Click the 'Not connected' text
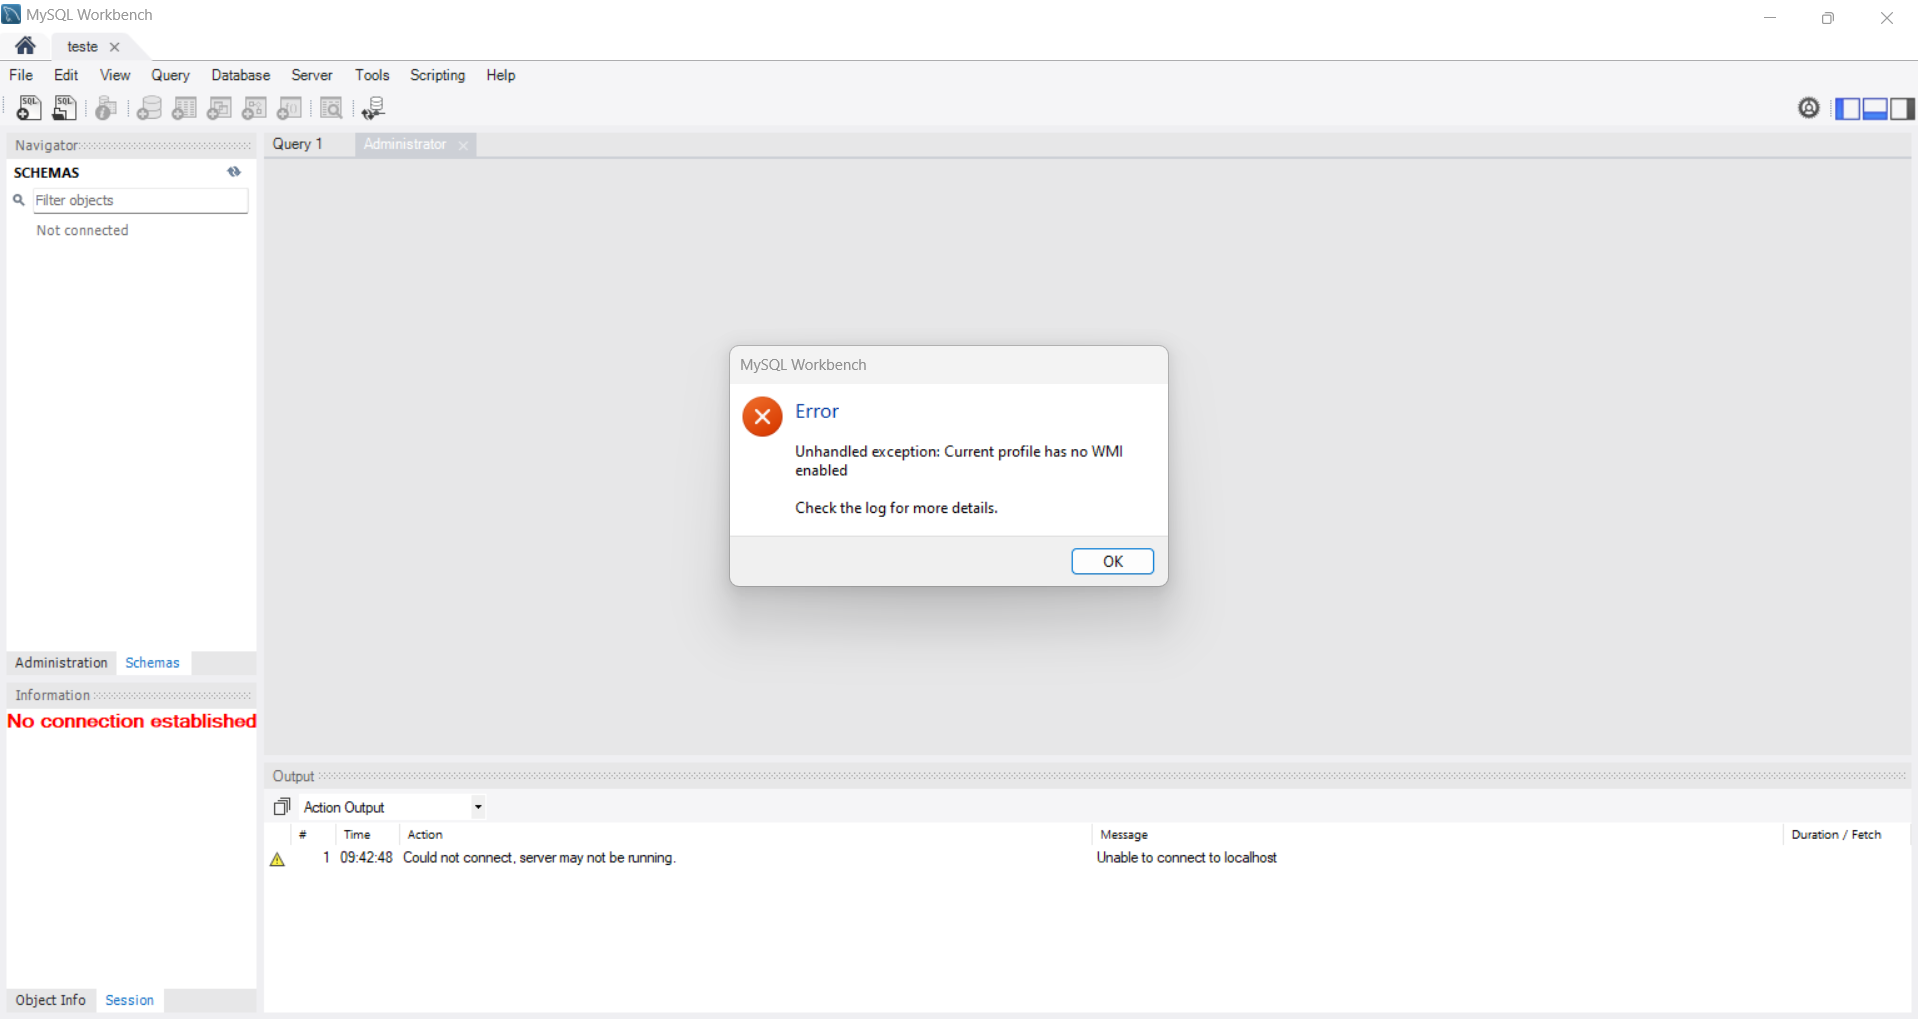1918x1019 pixels. [x=82, y=230]
